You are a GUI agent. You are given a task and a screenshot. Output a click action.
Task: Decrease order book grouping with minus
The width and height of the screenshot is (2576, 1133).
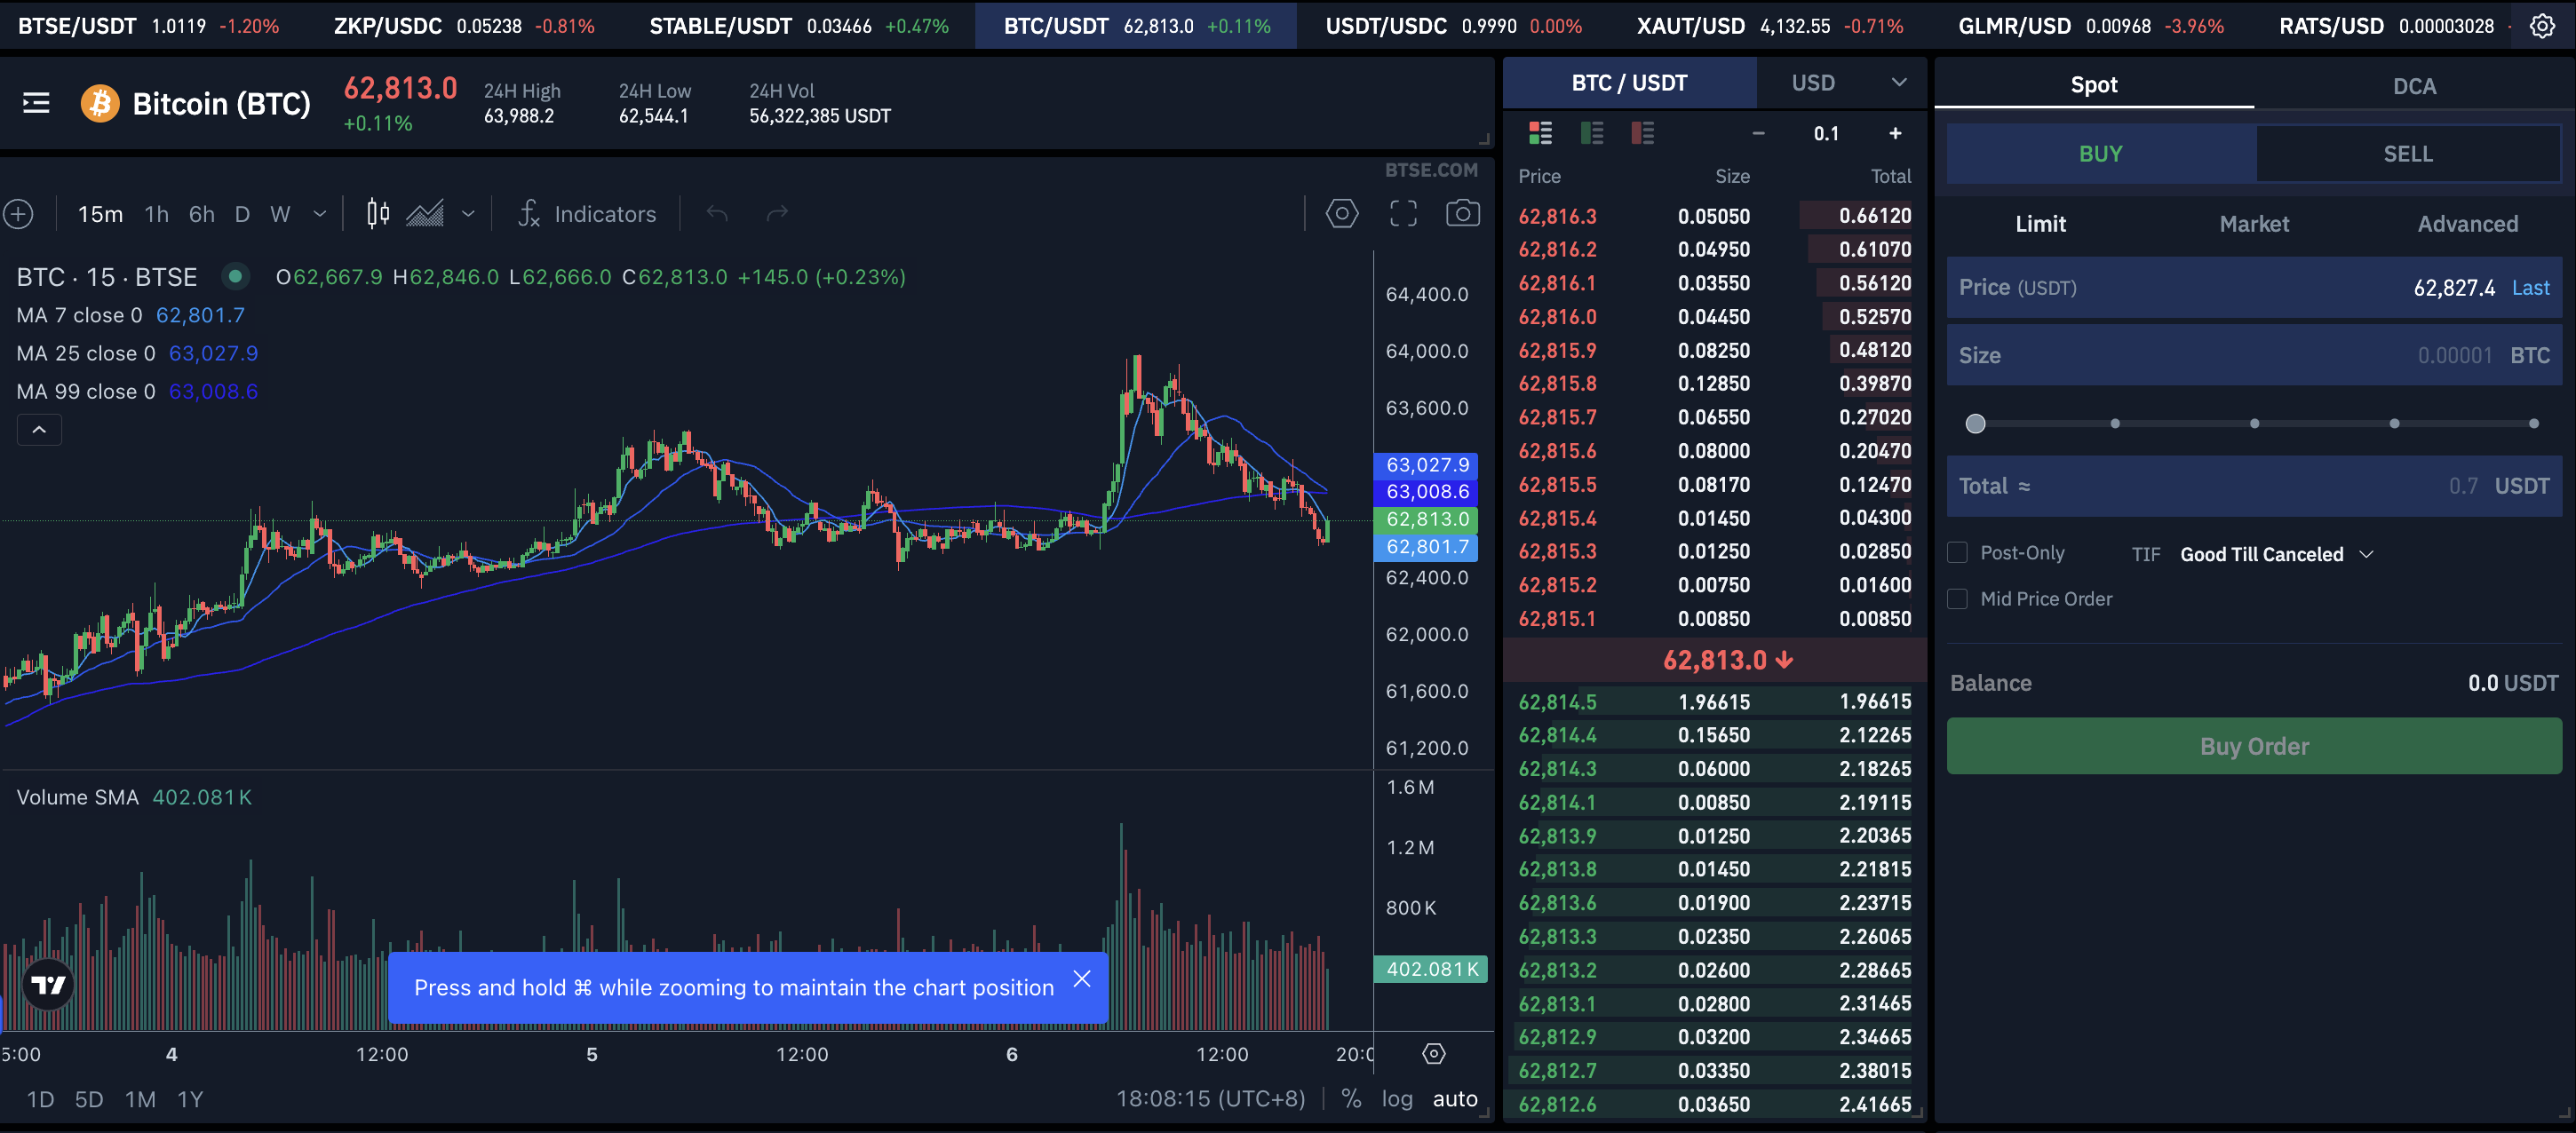1759,133
